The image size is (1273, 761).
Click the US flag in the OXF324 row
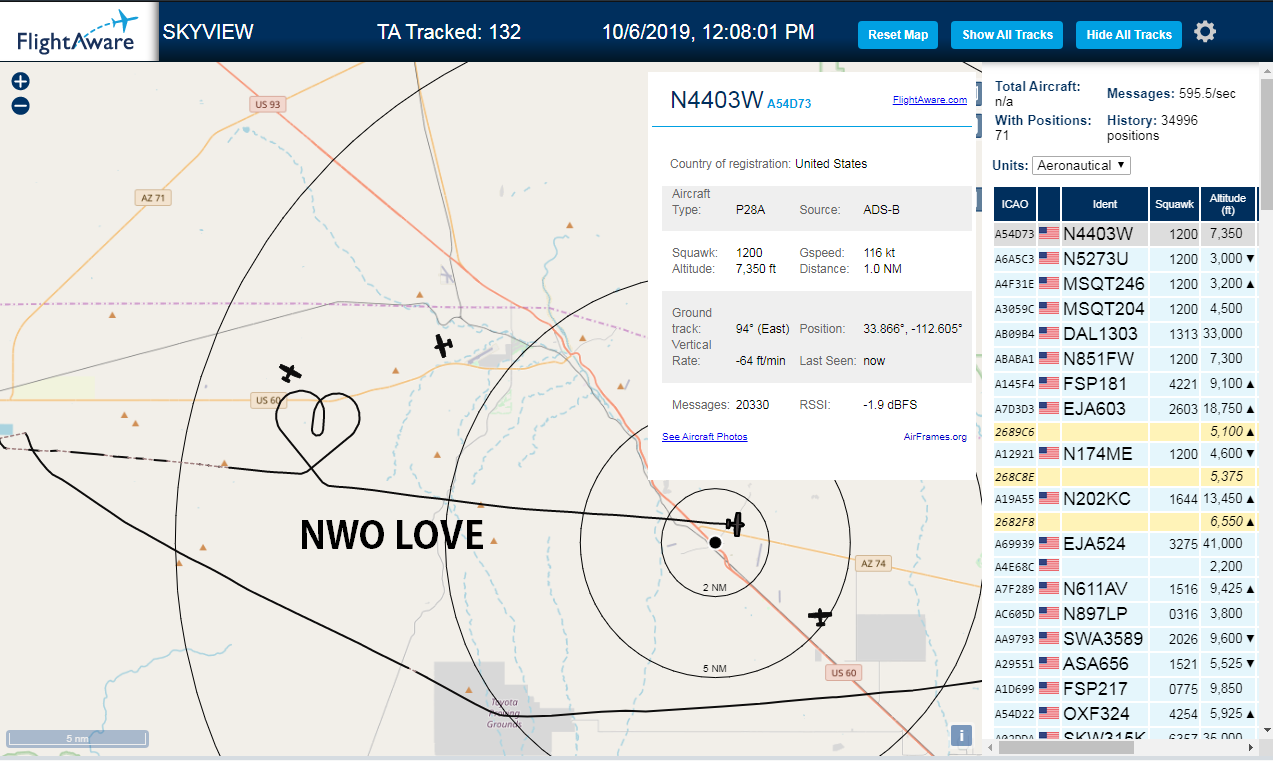[x=1049, y=714]
